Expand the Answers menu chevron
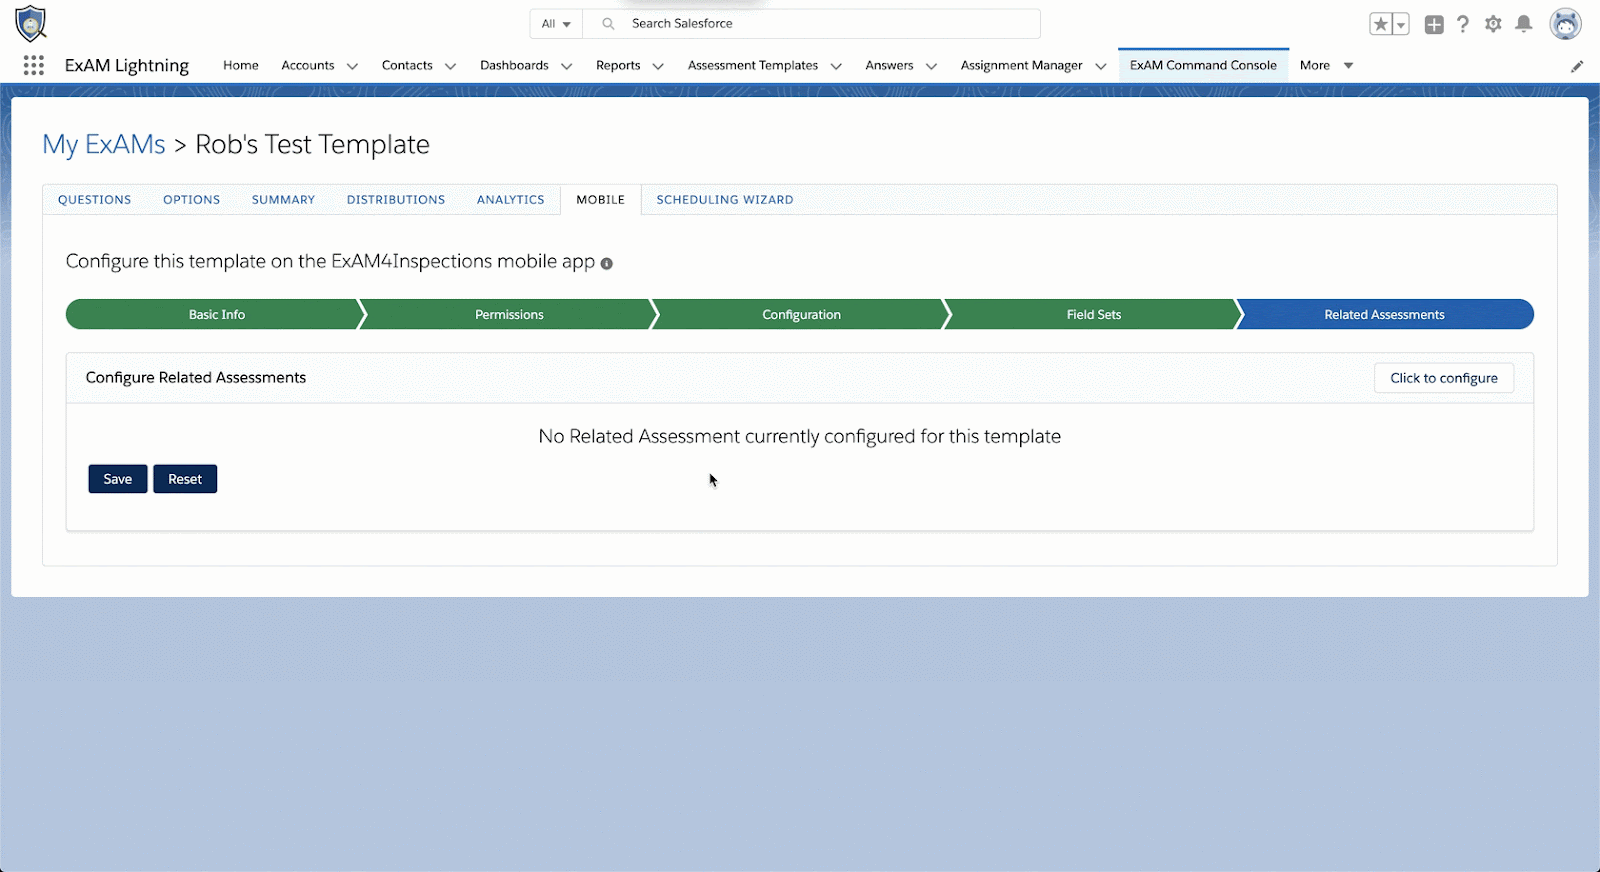The width and height of the screenshot is (1600, 872). click(931, 66)
